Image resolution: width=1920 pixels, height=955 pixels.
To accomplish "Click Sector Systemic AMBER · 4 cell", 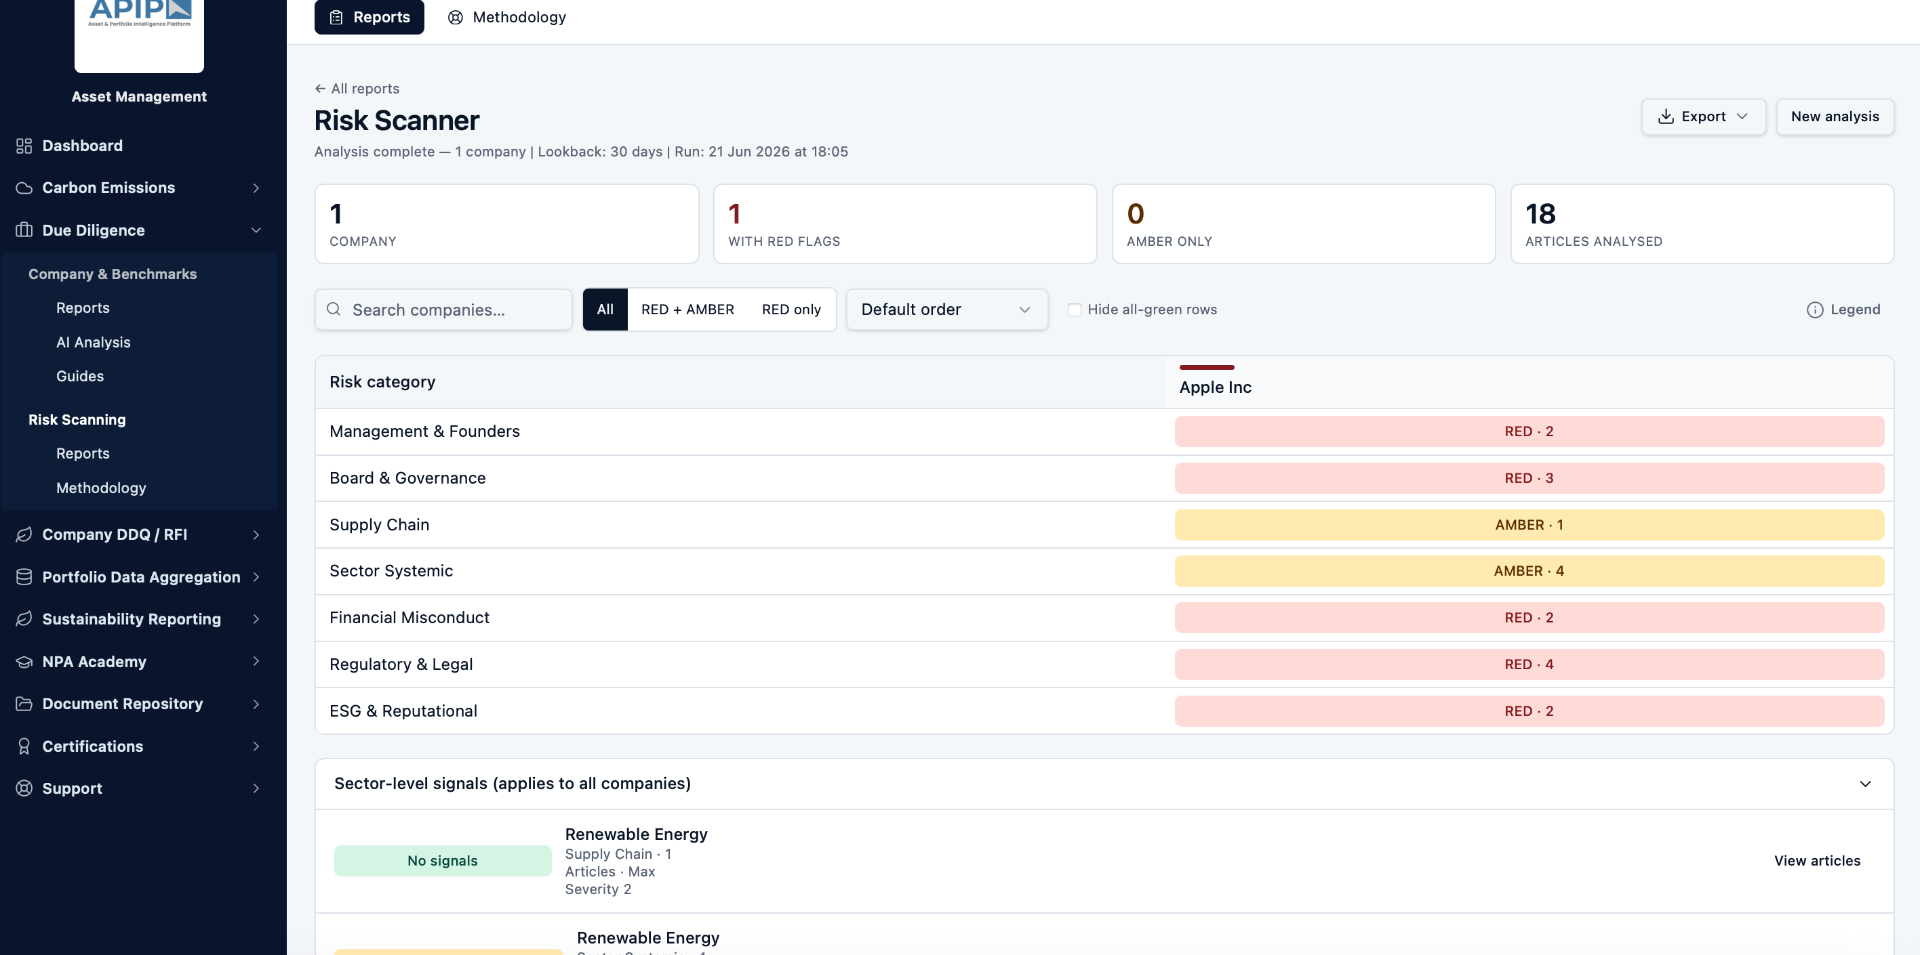I will (x=1529, y=571).
